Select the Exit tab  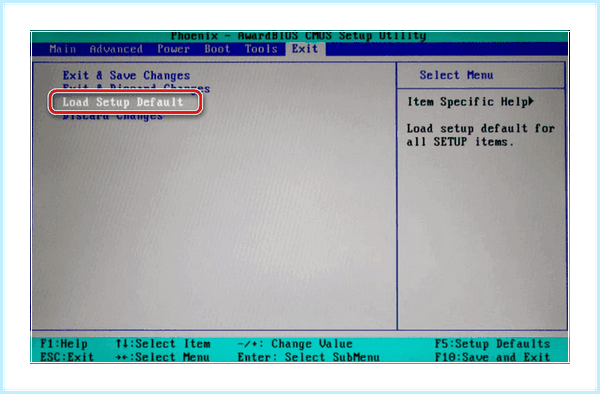[x=305, y=49]
